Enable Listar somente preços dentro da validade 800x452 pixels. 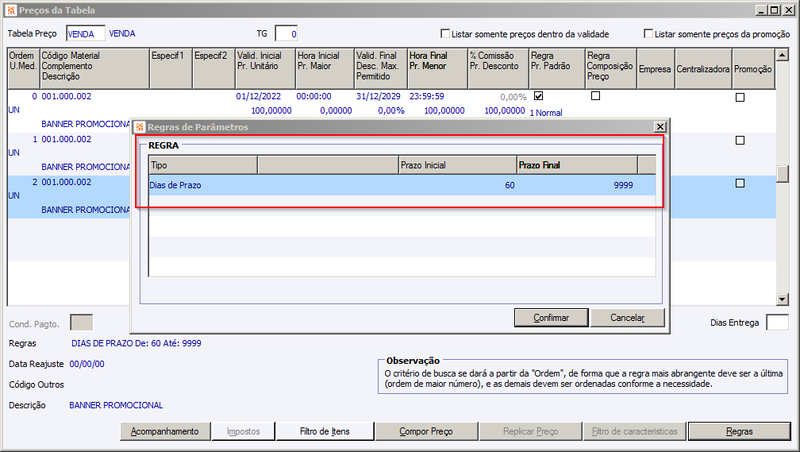coord(445,34)
